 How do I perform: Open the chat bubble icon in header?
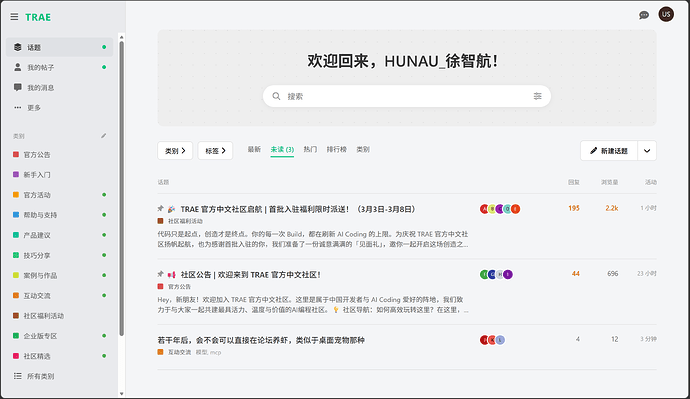tap(644, 15)
